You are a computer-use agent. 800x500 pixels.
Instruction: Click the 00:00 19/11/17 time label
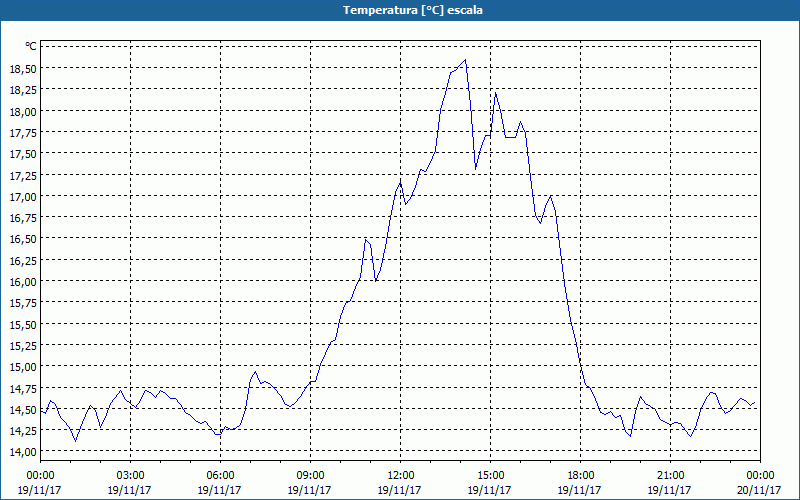coord(40,482)
